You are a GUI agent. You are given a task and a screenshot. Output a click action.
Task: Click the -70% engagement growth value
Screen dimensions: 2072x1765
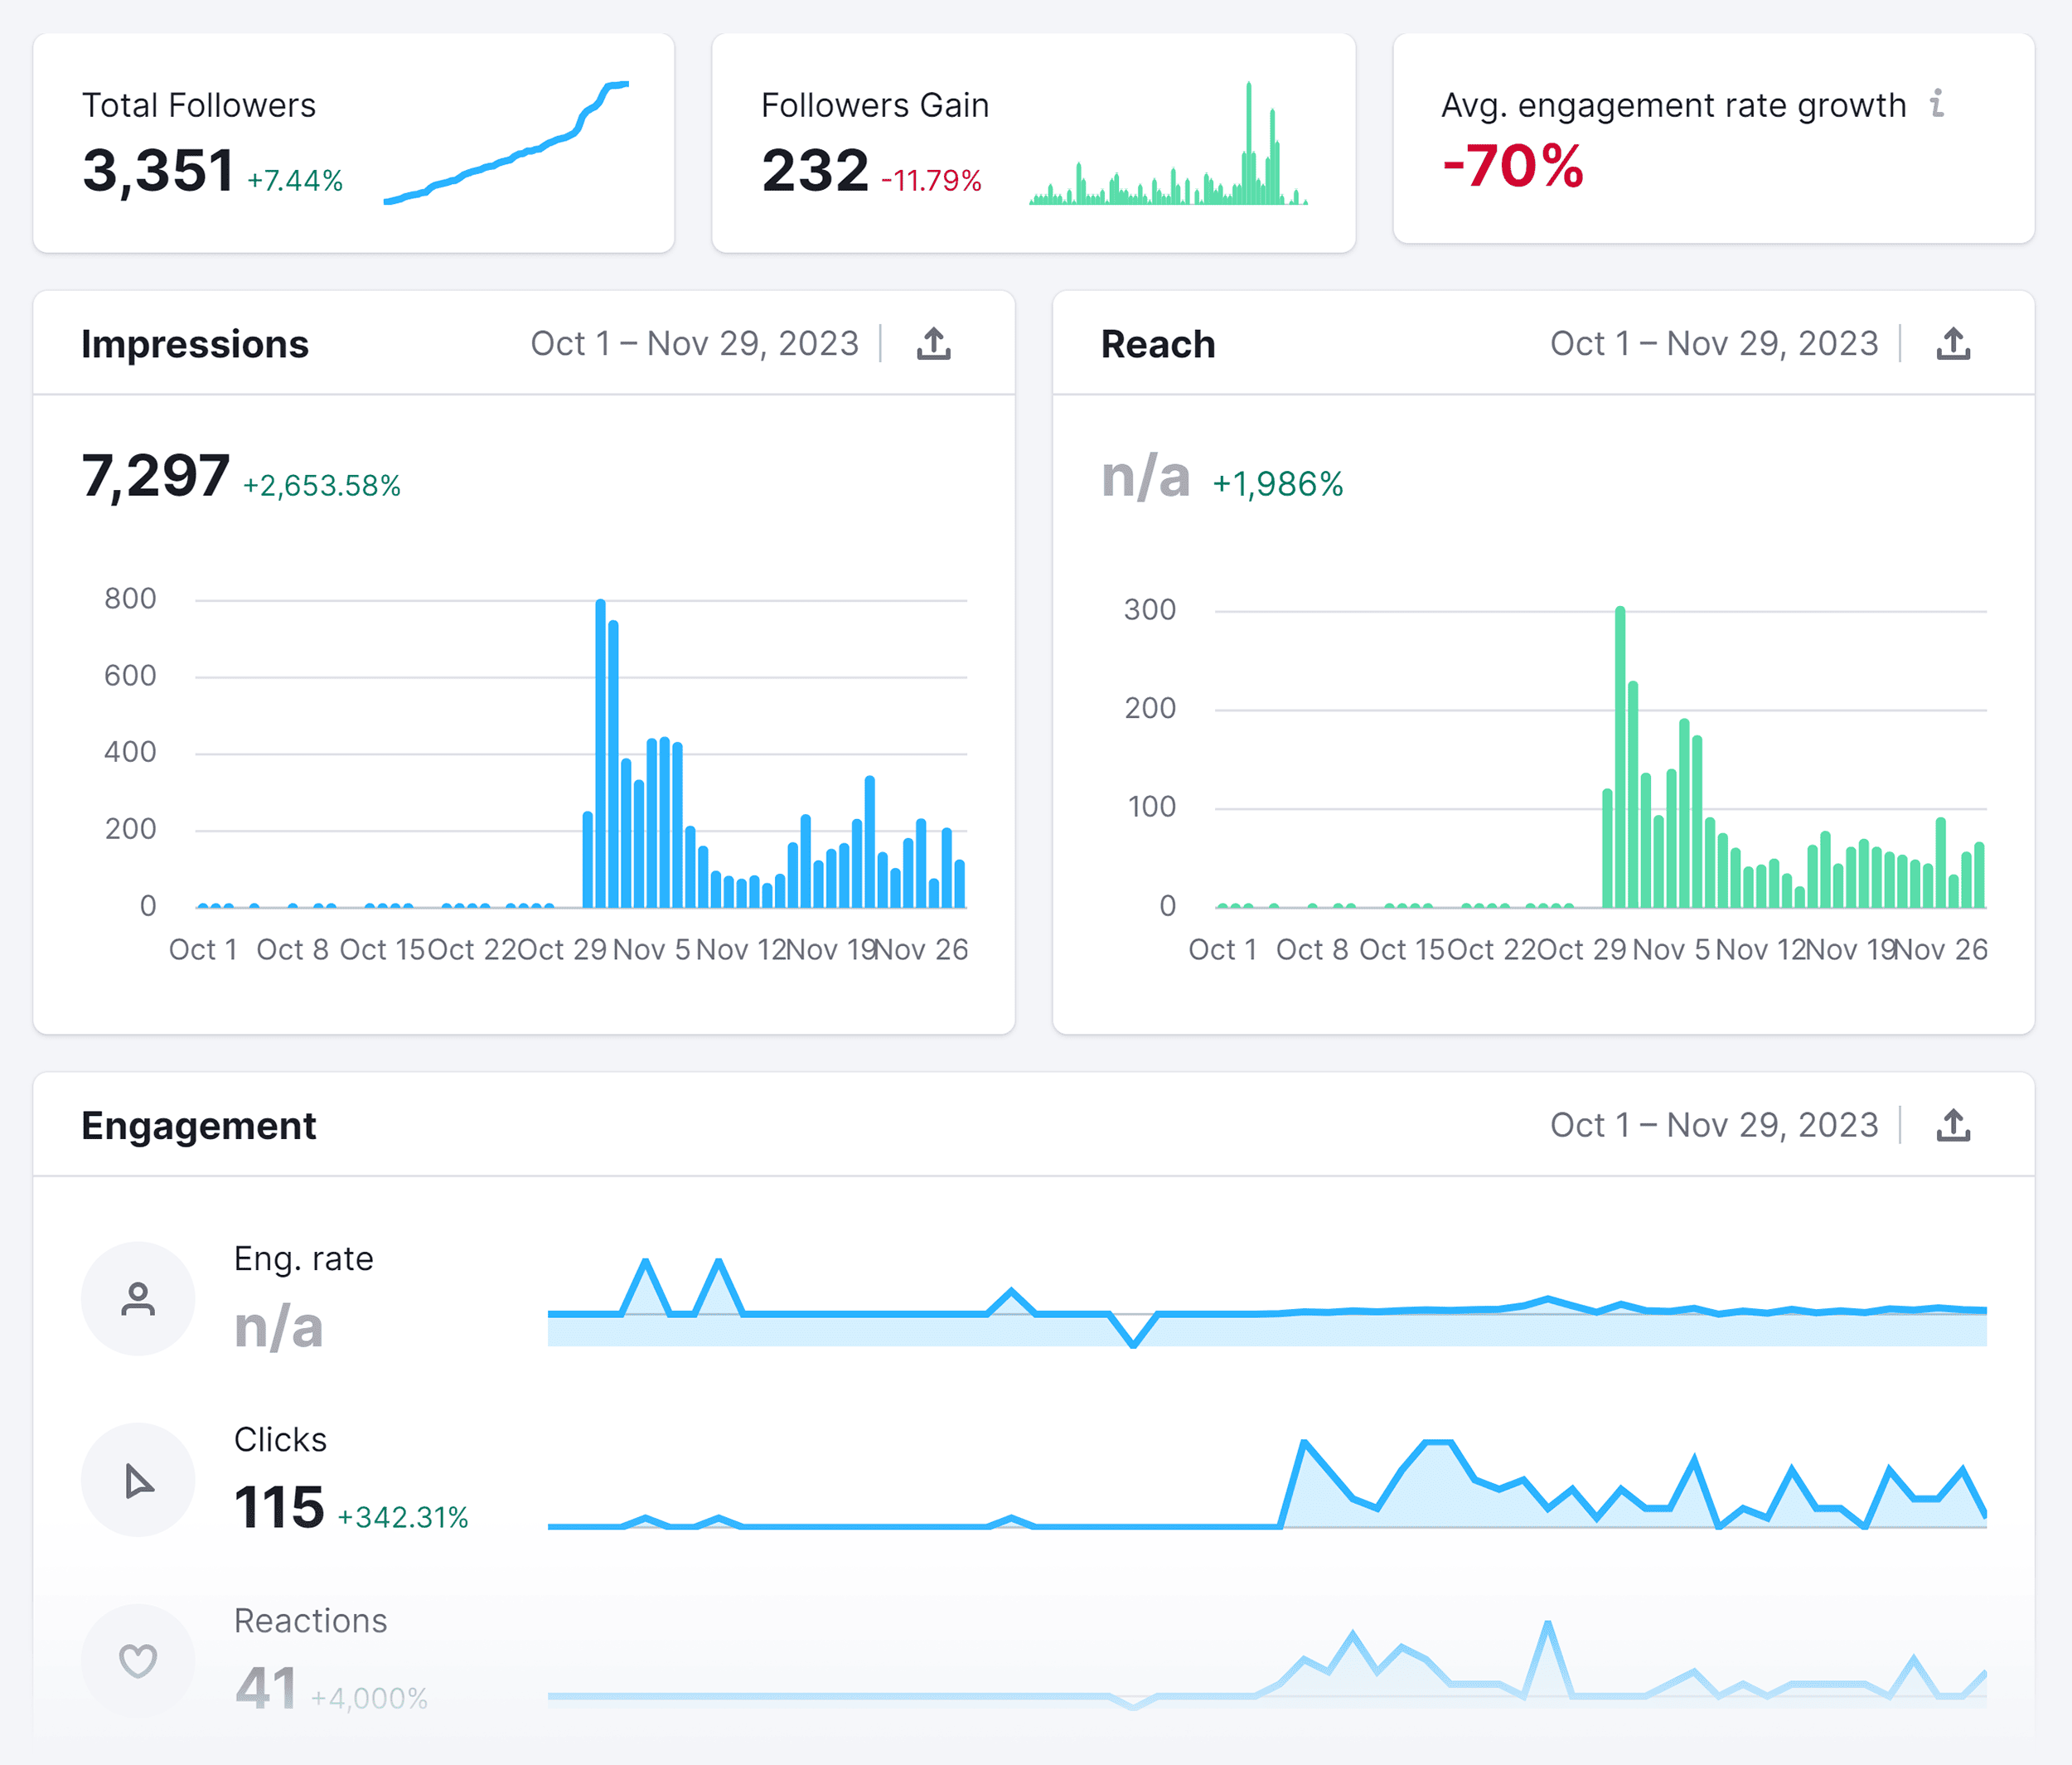pos(1513,165)
